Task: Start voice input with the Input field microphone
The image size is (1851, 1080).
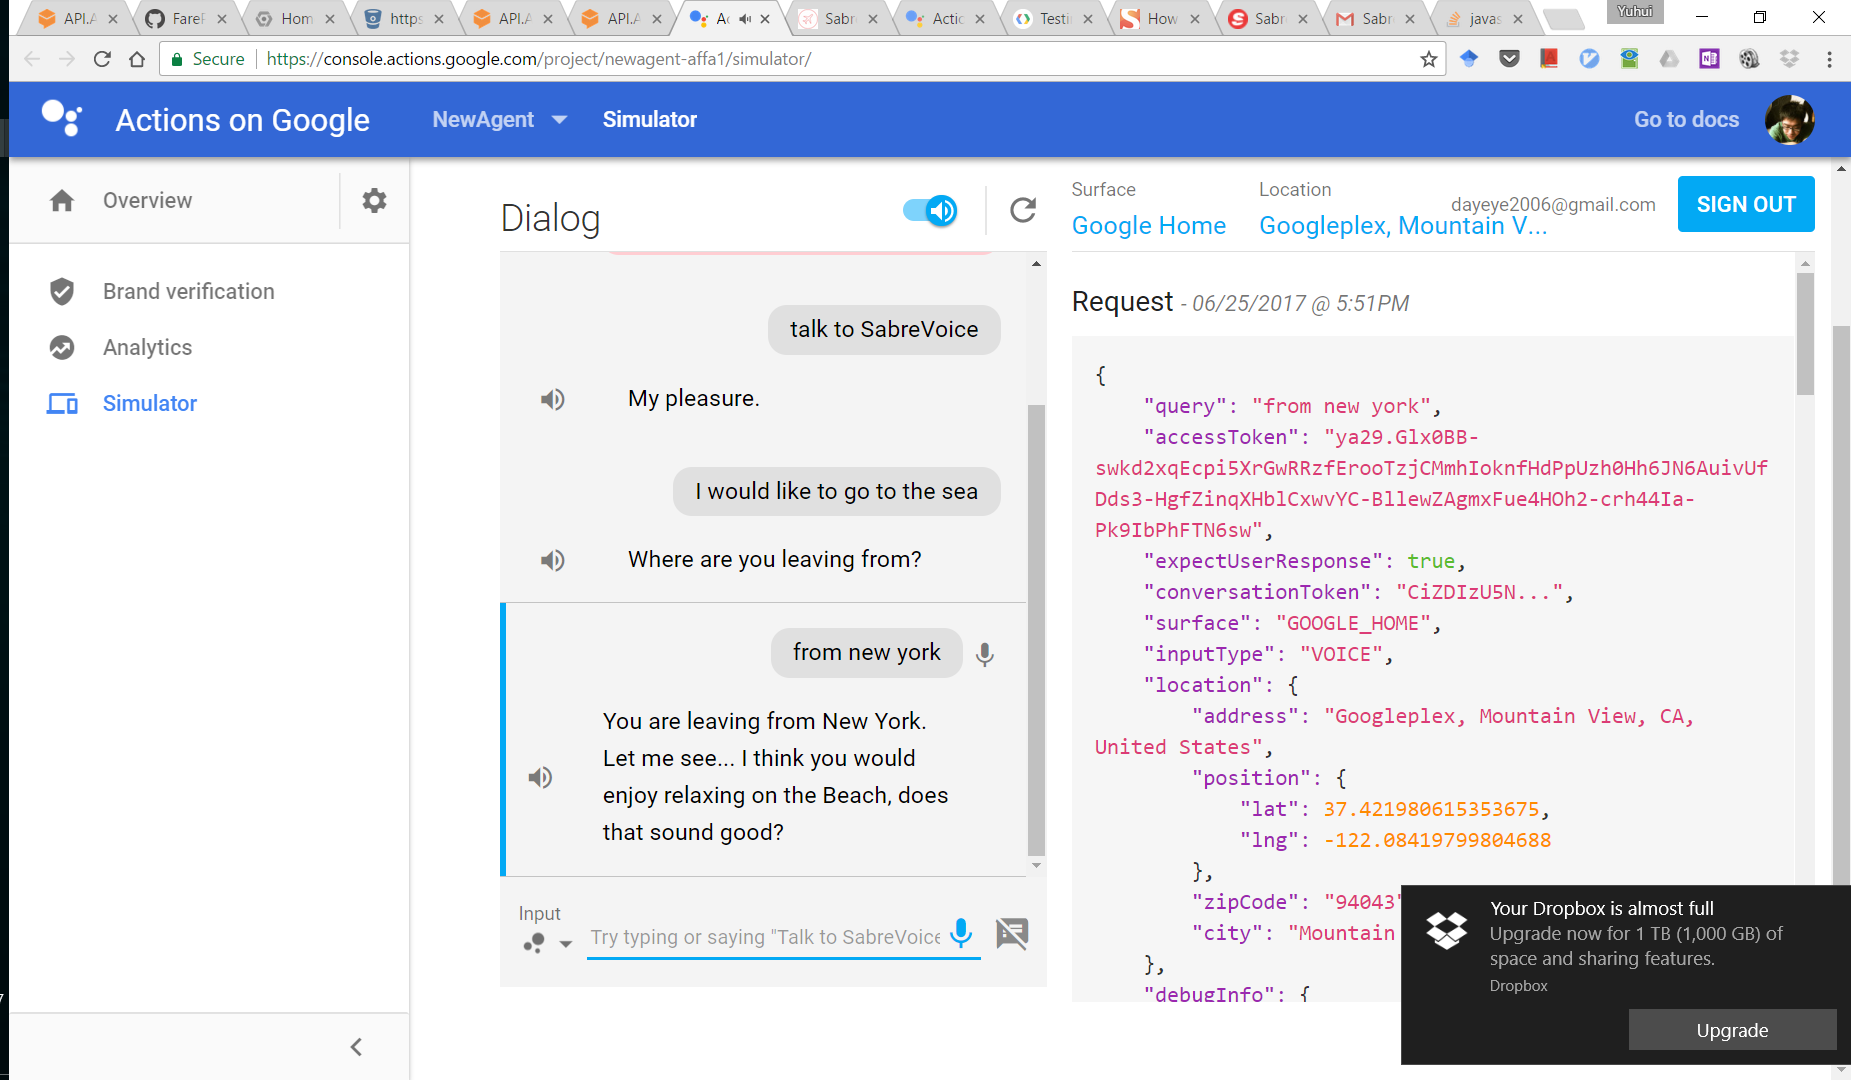Action: pos(961,933)
